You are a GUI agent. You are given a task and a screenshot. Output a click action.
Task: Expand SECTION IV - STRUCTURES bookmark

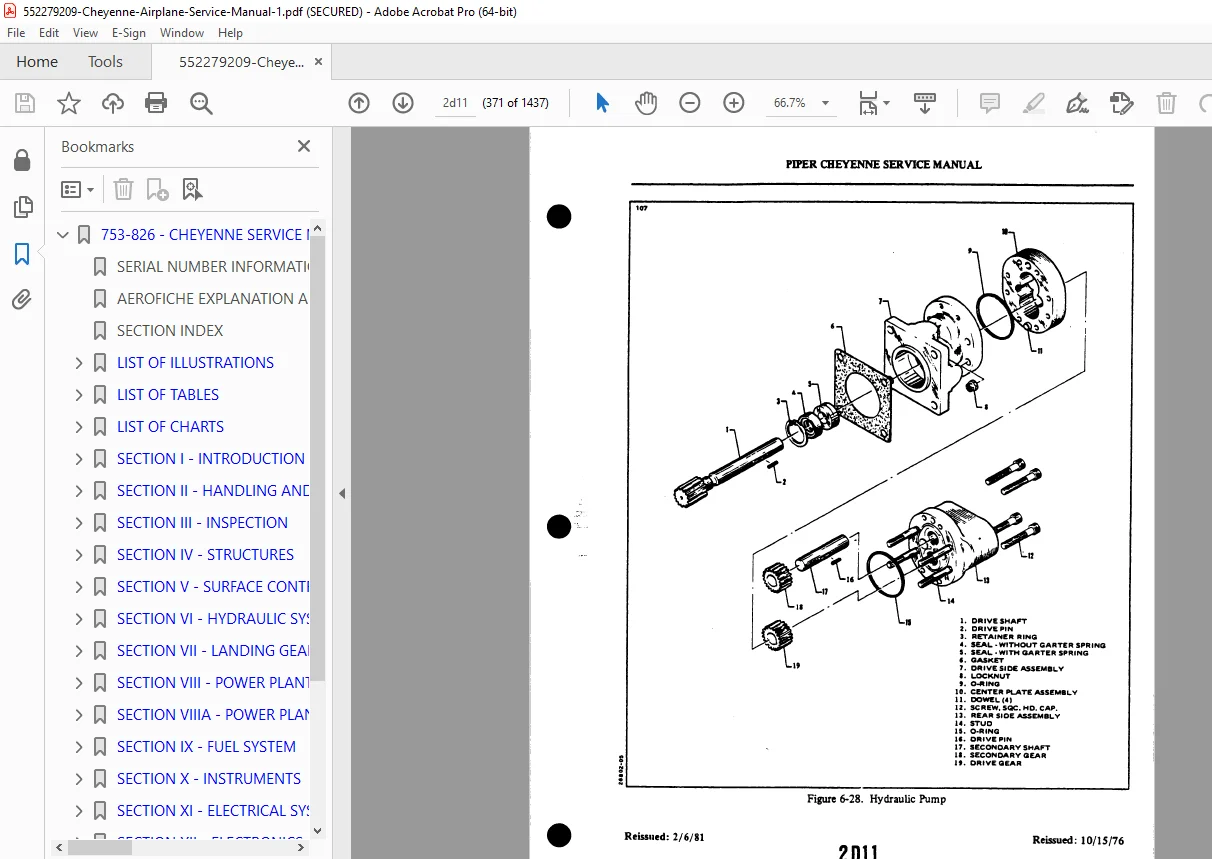click(79, 555)
